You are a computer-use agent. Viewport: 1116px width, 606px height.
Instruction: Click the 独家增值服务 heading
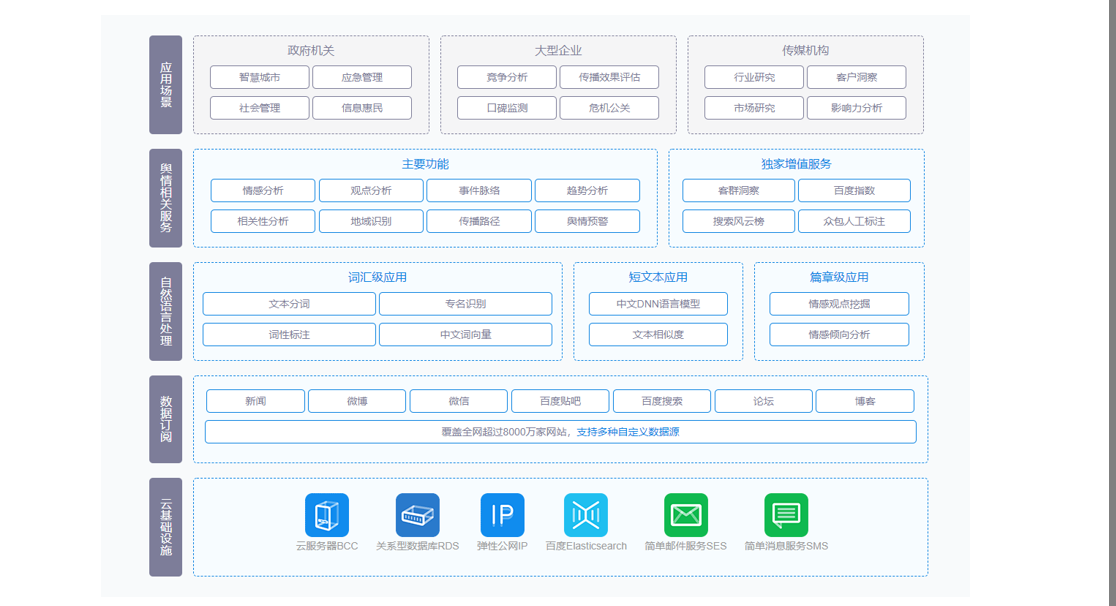[x=796, y=164]
